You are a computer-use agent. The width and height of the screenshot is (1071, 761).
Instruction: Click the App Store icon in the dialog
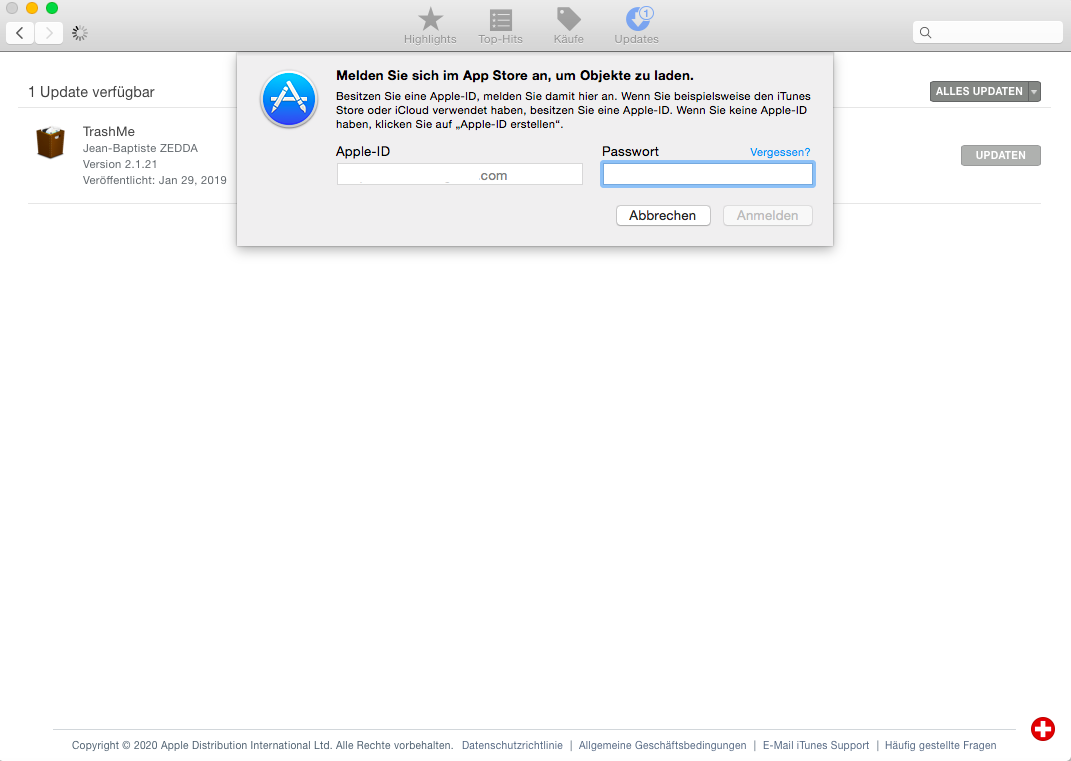289,100
